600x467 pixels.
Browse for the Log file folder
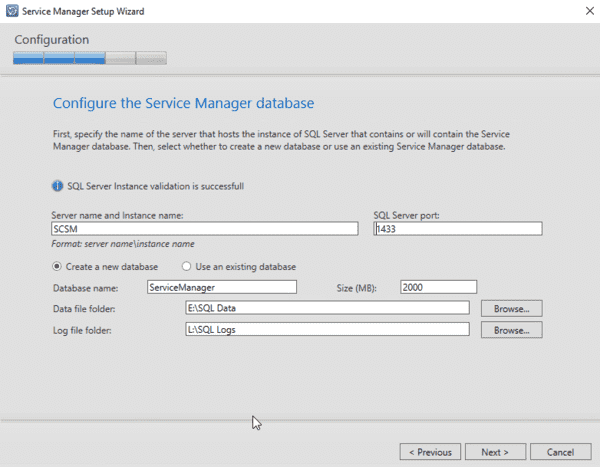[x=512, y=330]
